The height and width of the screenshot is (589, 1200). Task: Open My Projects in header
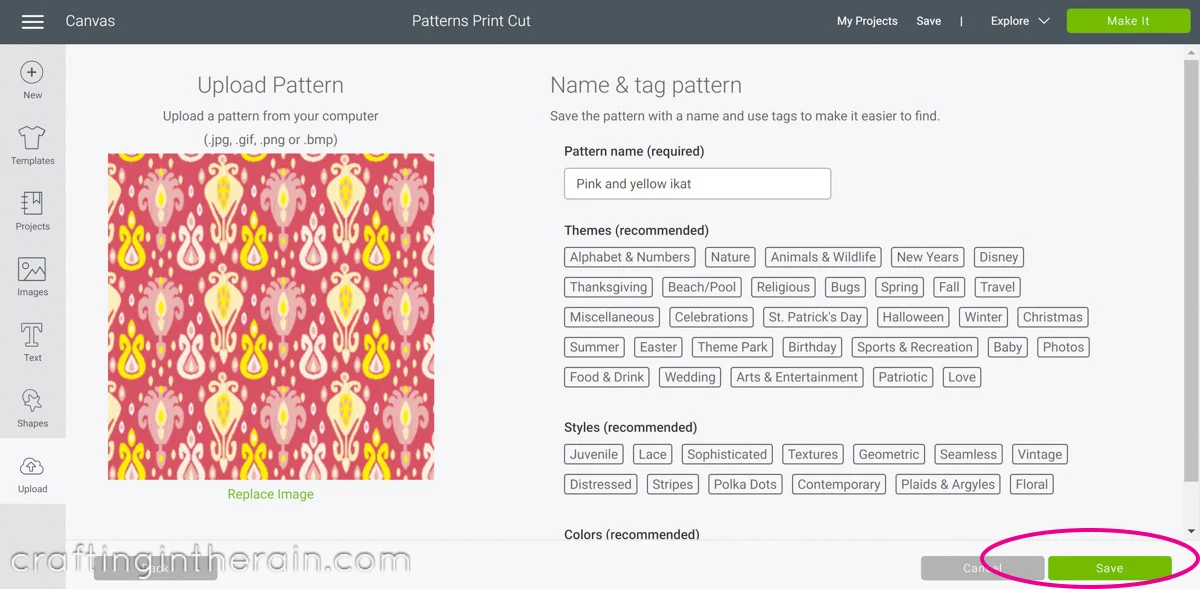tap(867, 21)
